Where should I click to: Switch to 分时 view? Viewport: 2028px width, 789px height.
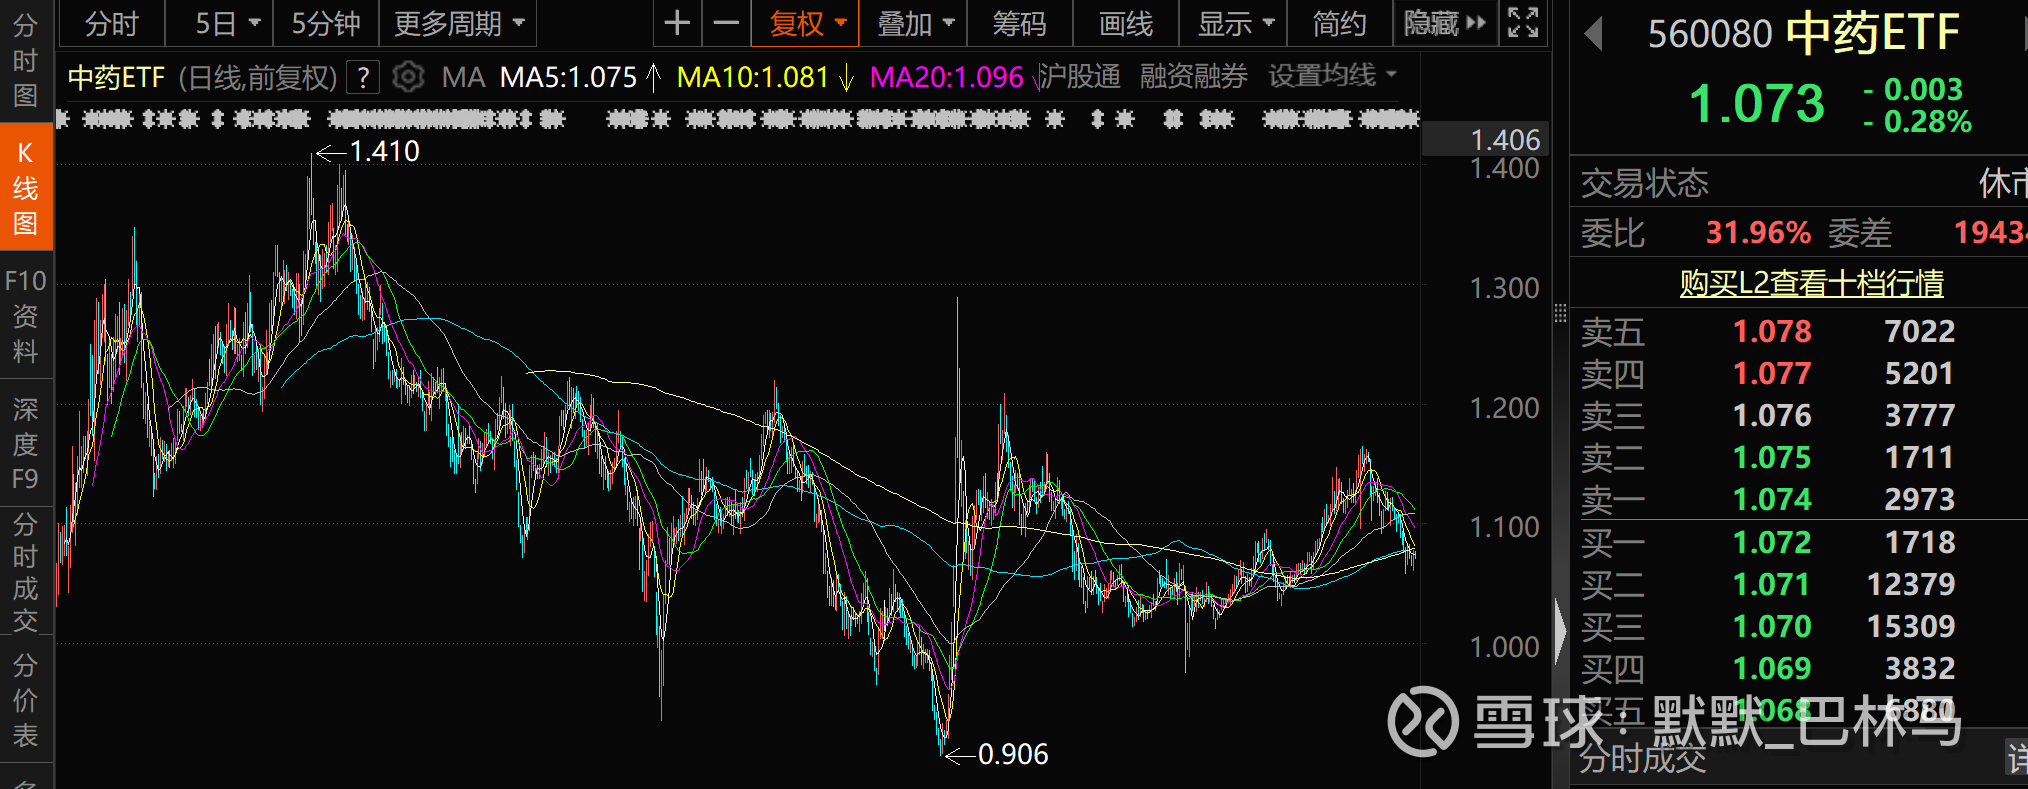(111, 23)
